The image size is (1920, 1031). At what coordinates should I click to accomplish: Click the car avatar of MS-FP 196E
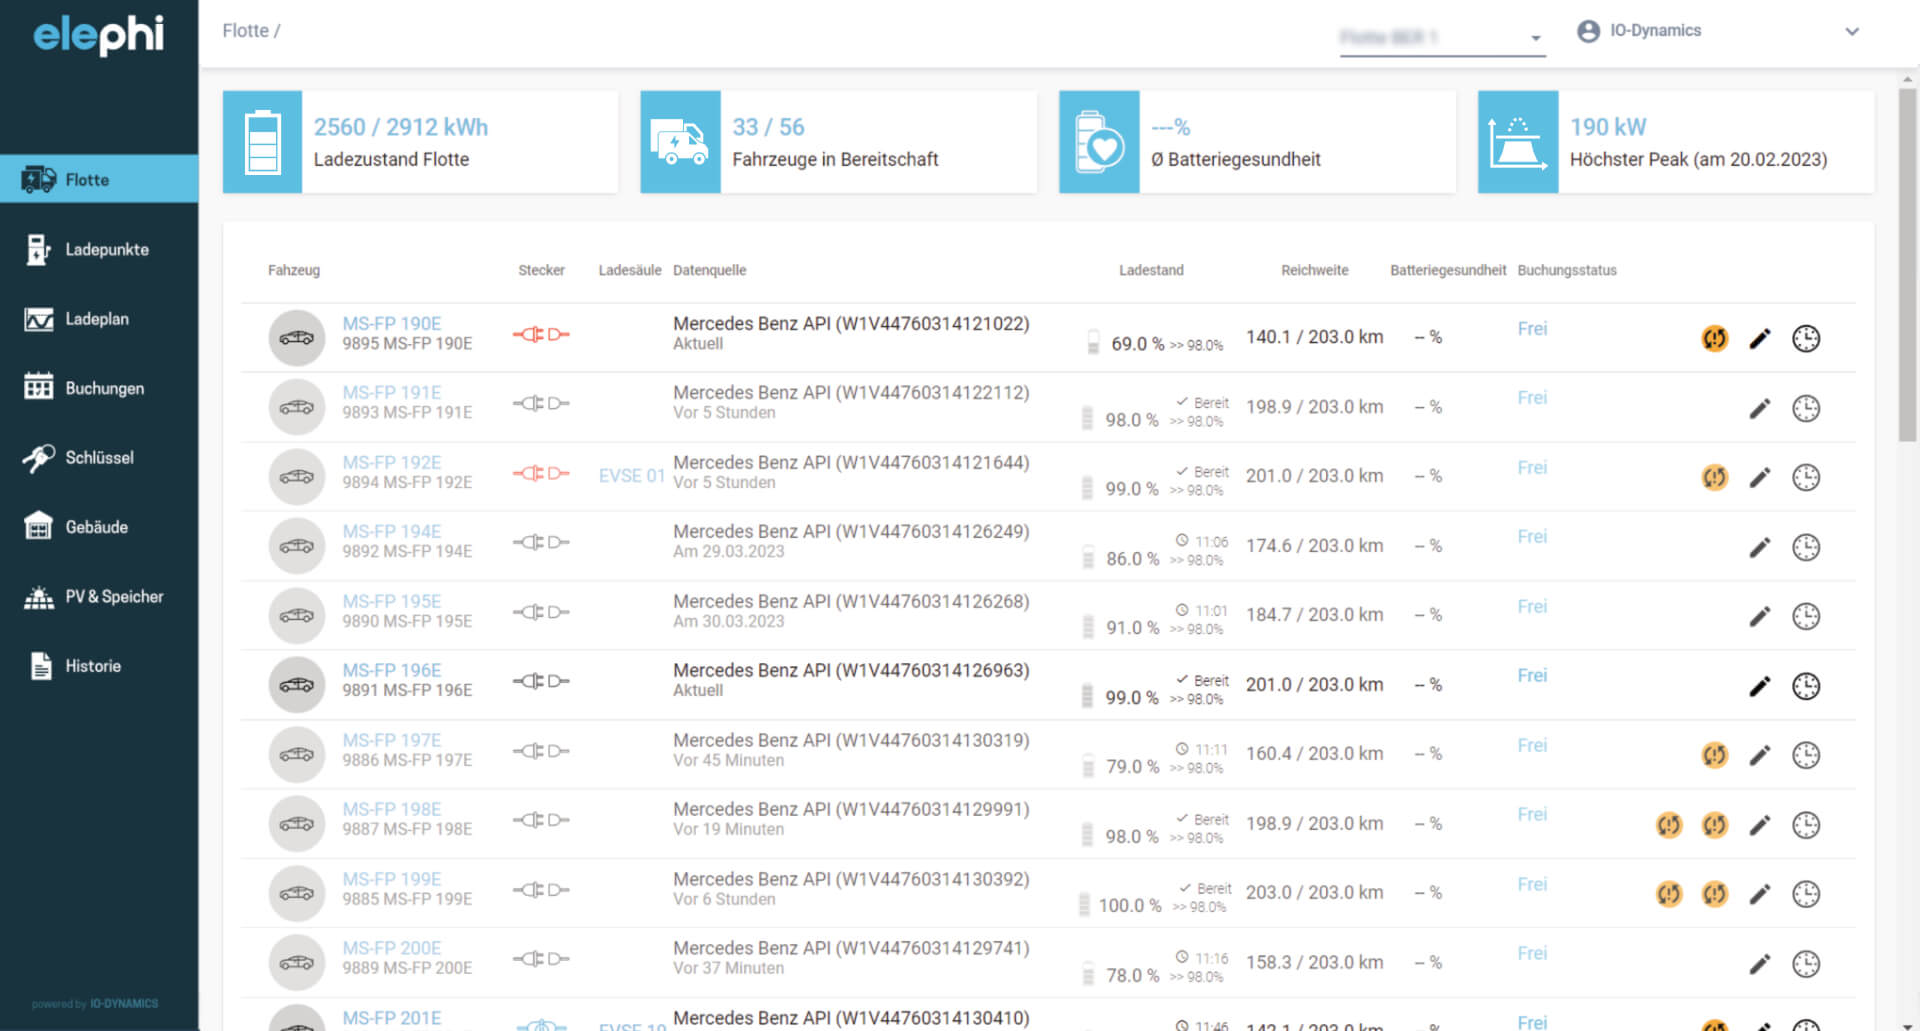[x=296, y=685]
